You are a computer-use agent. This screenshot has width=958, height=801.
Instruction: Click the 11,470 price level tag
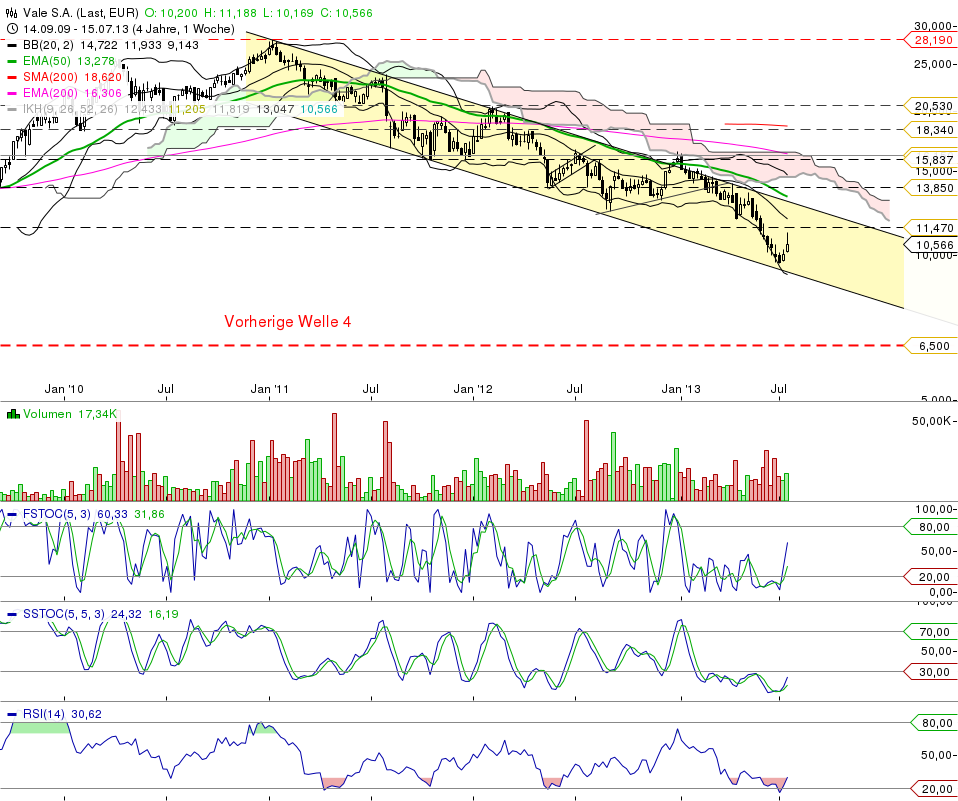coord(930,228)
